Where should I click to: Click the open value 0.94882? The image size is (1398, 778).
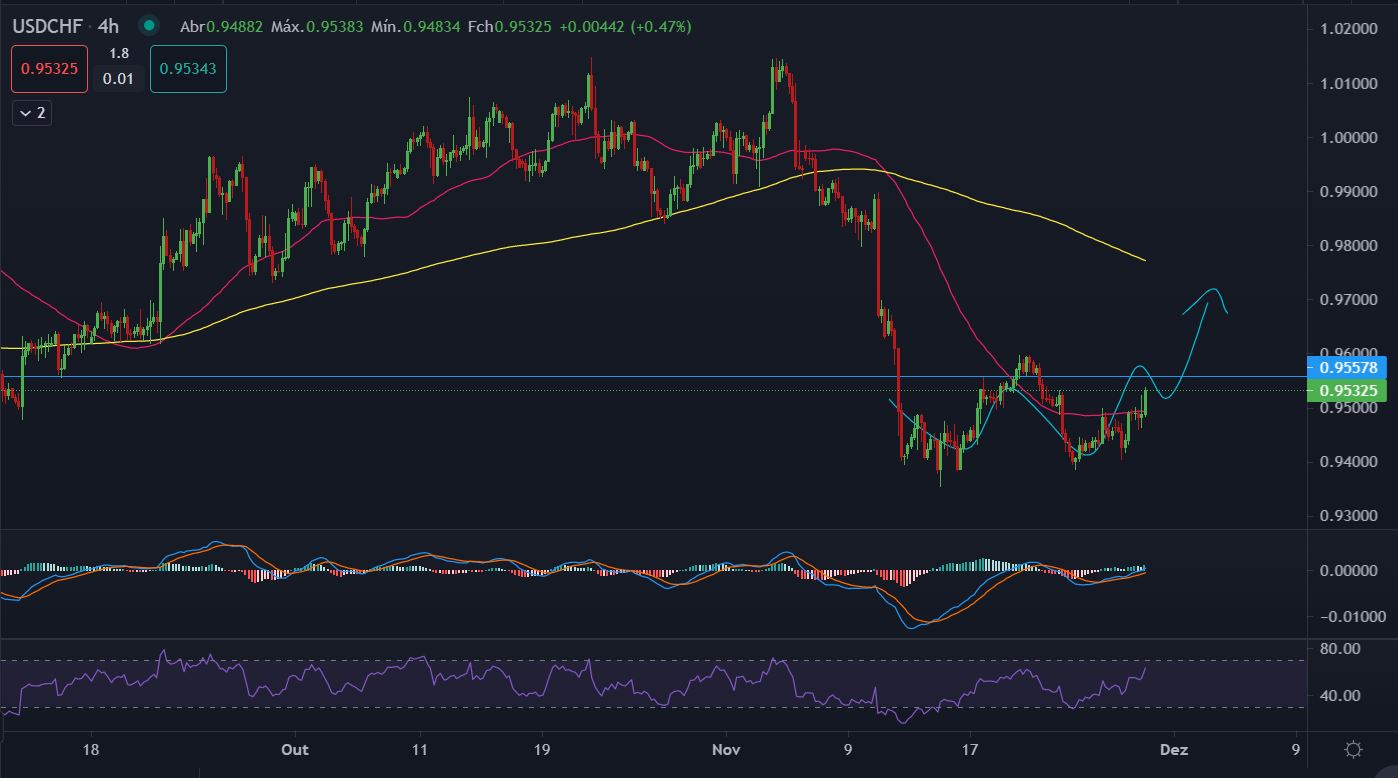coord(235,26)
